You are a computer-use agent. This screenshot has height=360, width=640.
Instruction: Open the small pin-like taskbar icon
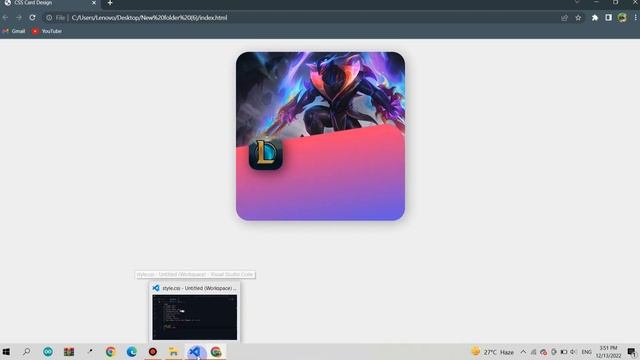90,351
